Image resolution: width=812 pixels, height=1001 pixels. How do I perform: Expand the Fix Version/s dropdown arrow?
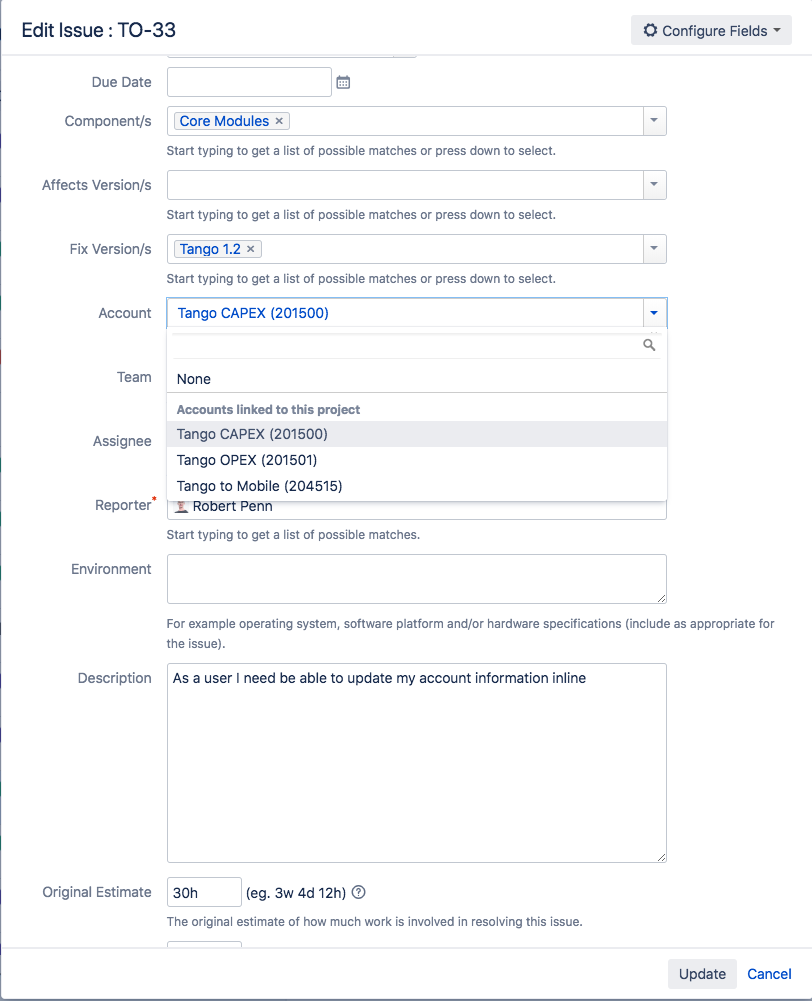coord(653,249)
